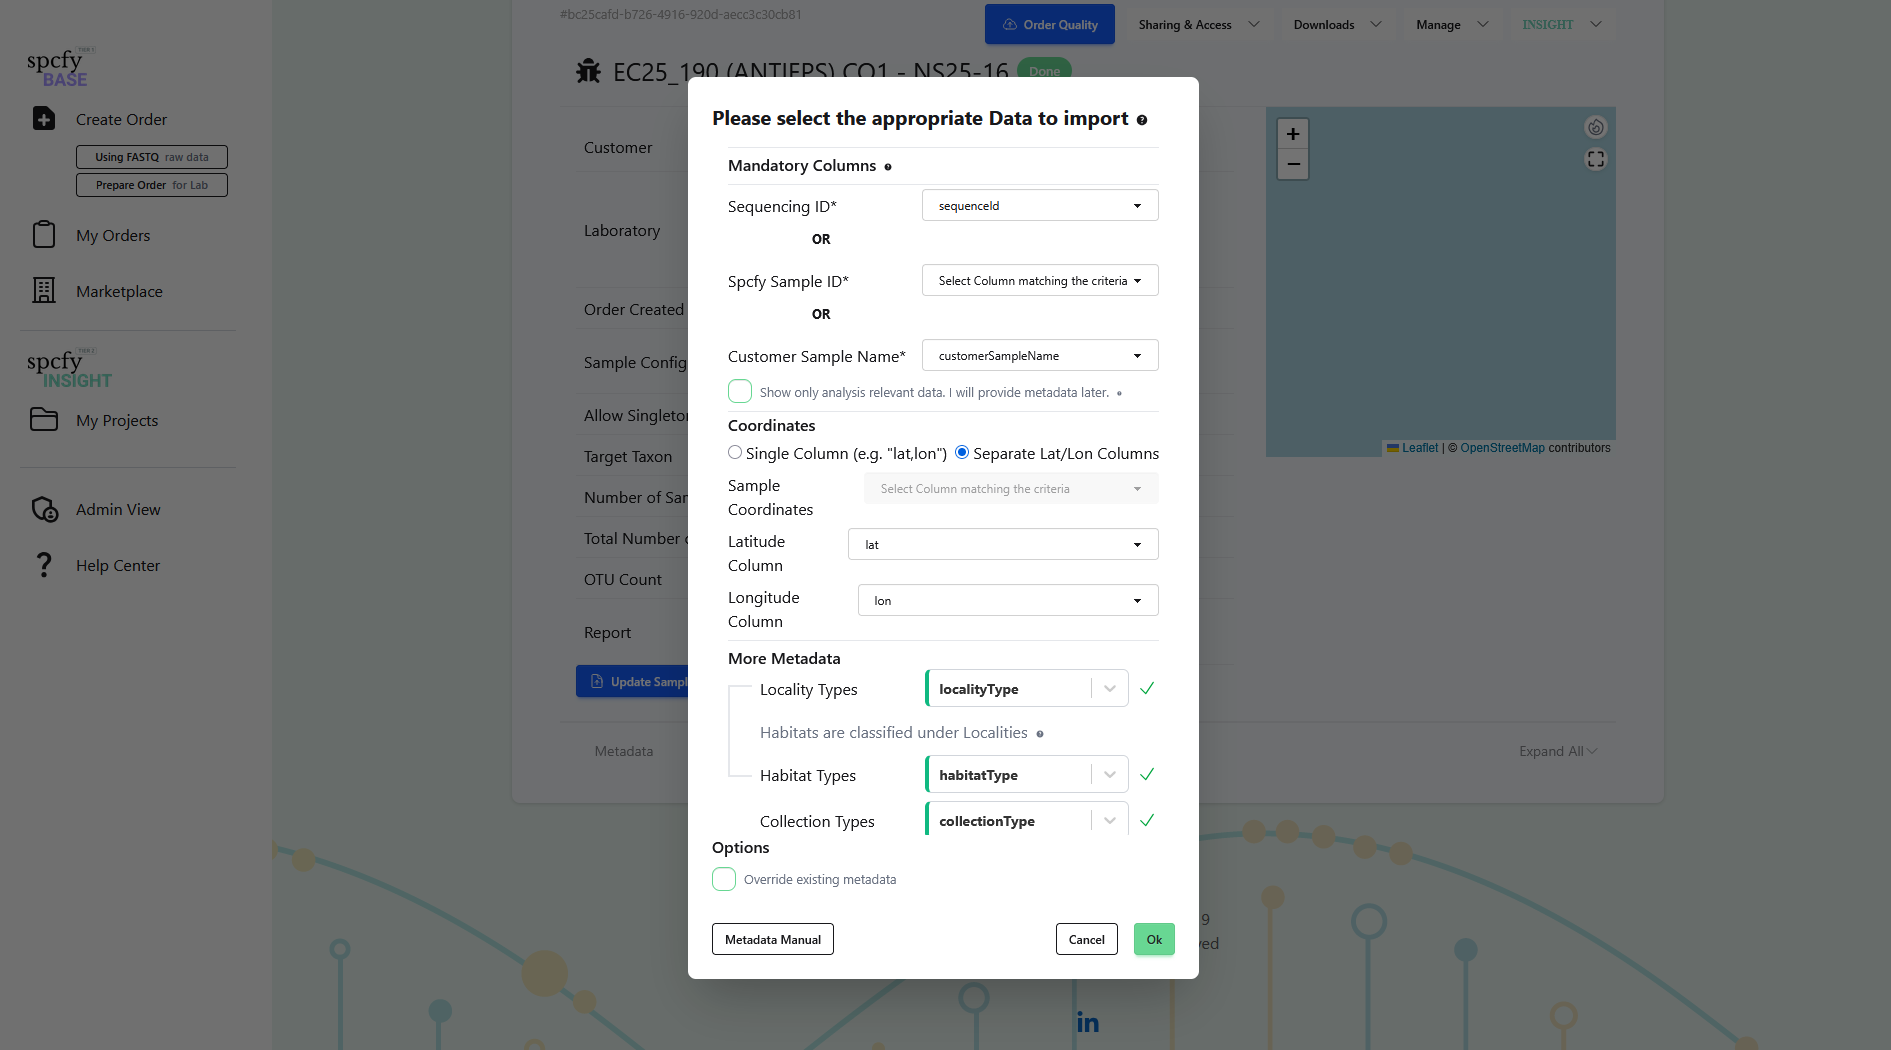Open the Customer Sample Name dropdown
This screenshot has width=1891, height=1050.
pos(1040,355)
